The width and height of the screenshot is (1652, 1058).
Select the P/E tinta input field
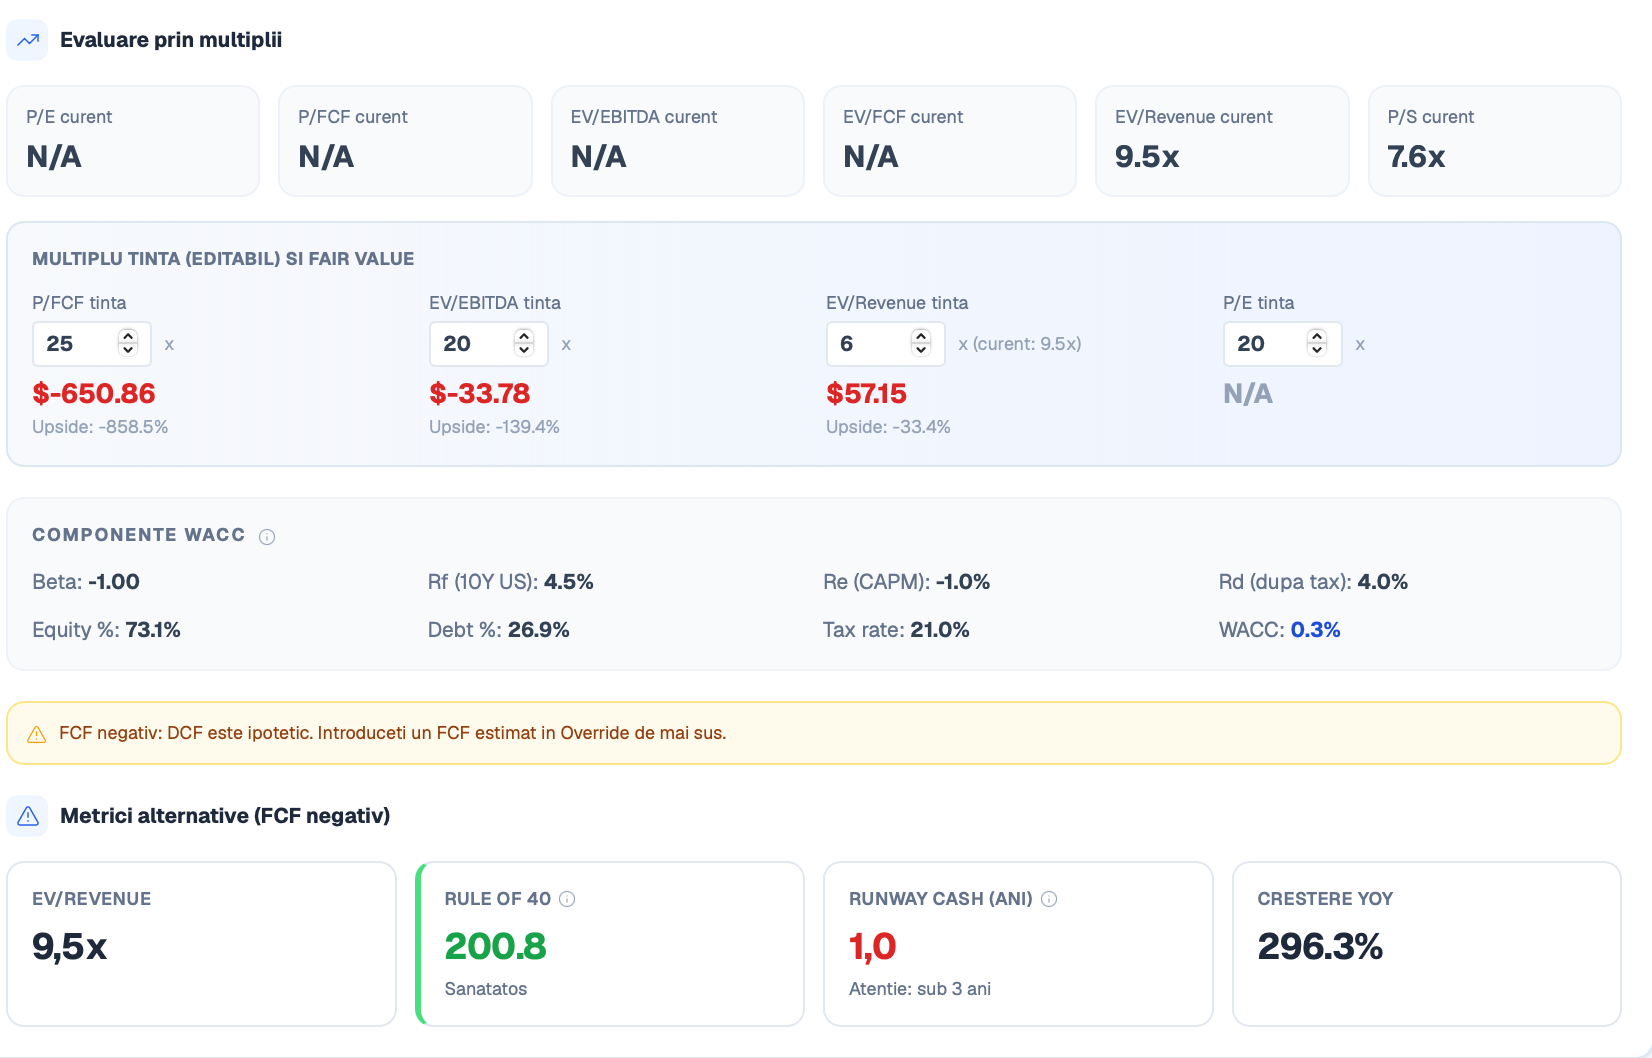[1283, 344]
